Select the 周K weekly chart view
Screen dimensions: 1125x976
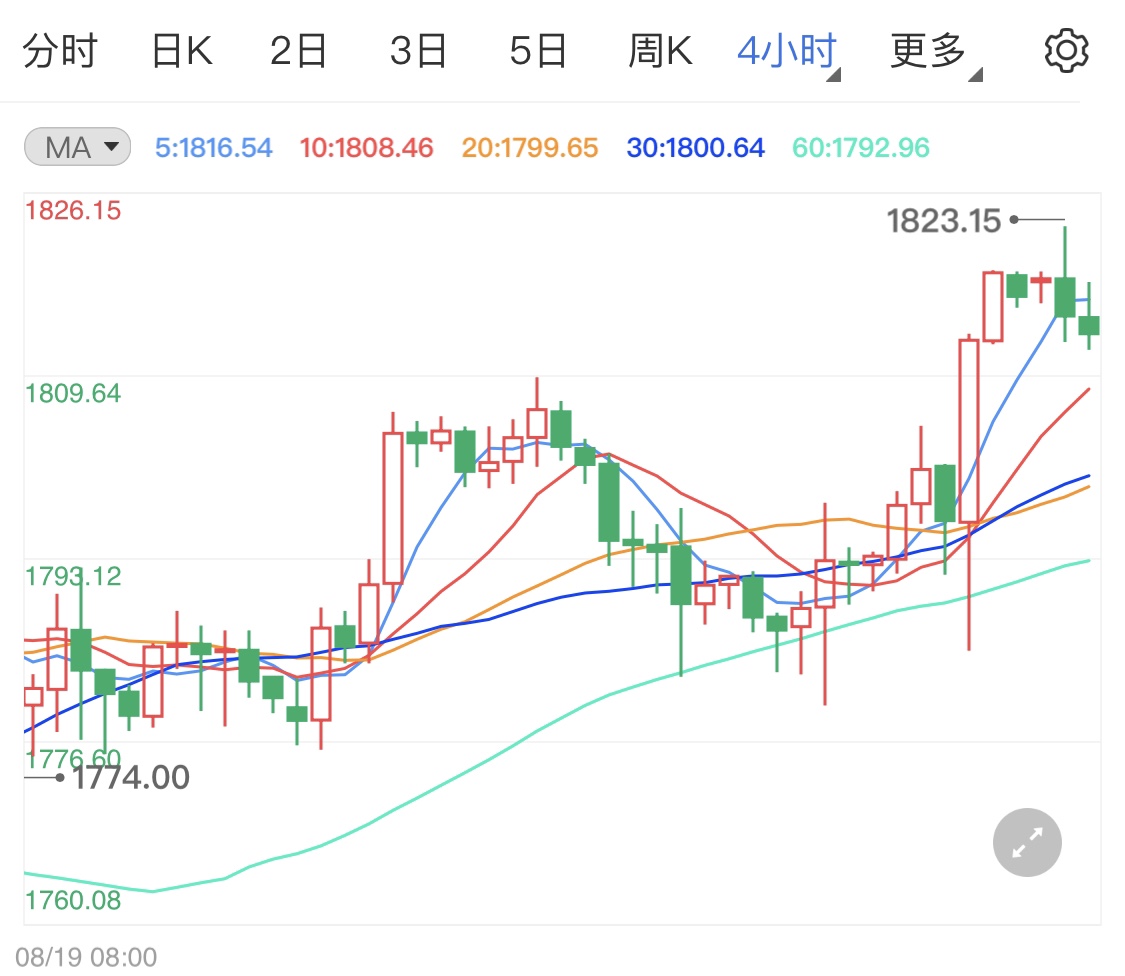pos(659,50)
